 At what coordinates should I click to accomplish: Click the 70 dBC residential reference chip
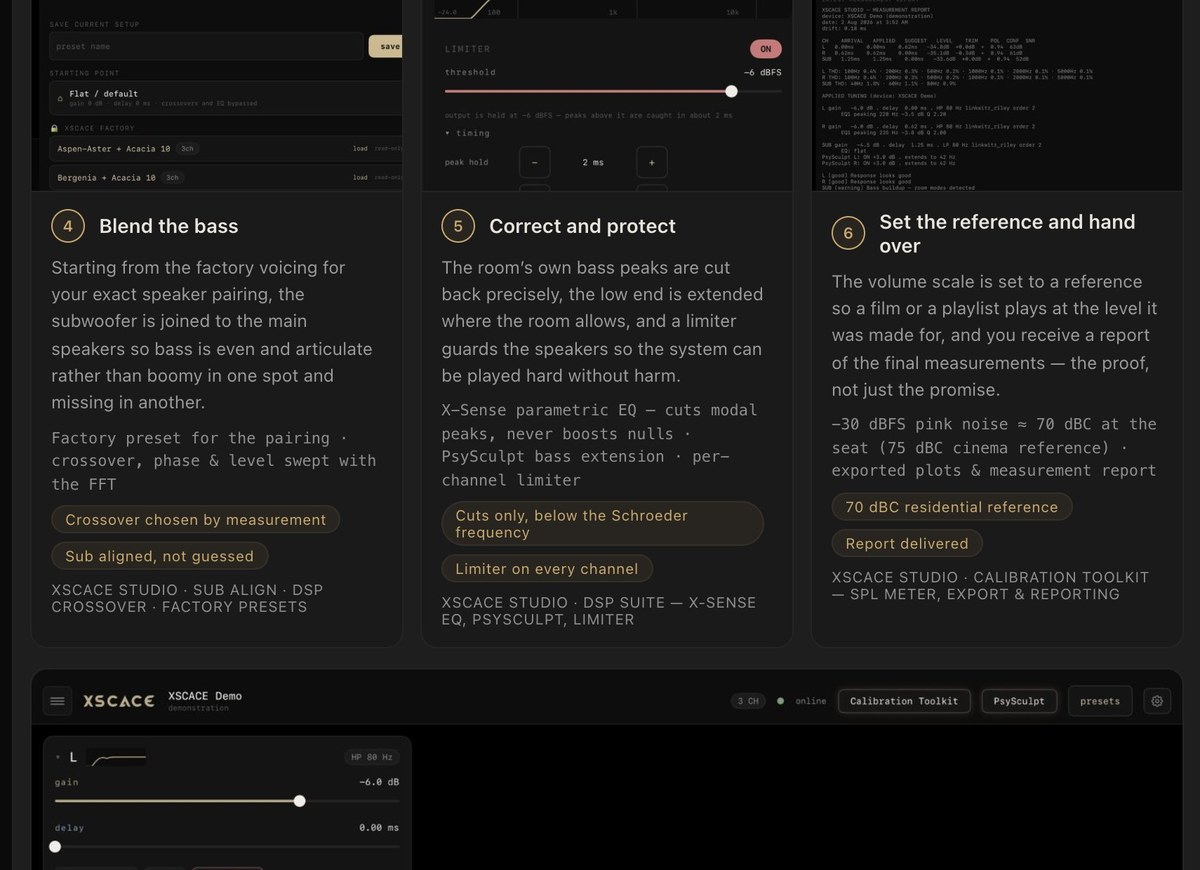(952, 507)
